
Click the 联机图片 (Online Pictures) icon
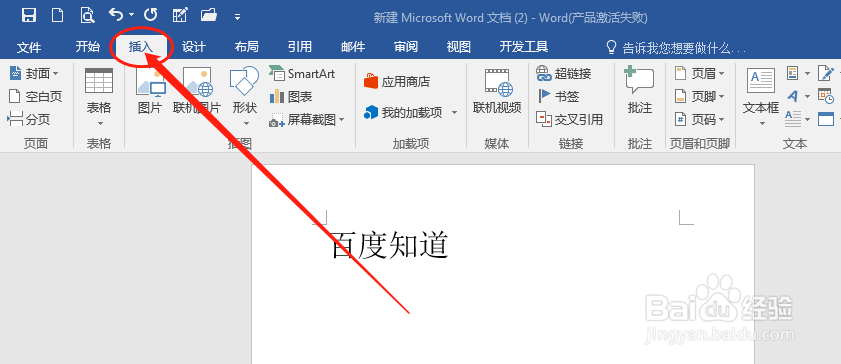pos(197,91)
